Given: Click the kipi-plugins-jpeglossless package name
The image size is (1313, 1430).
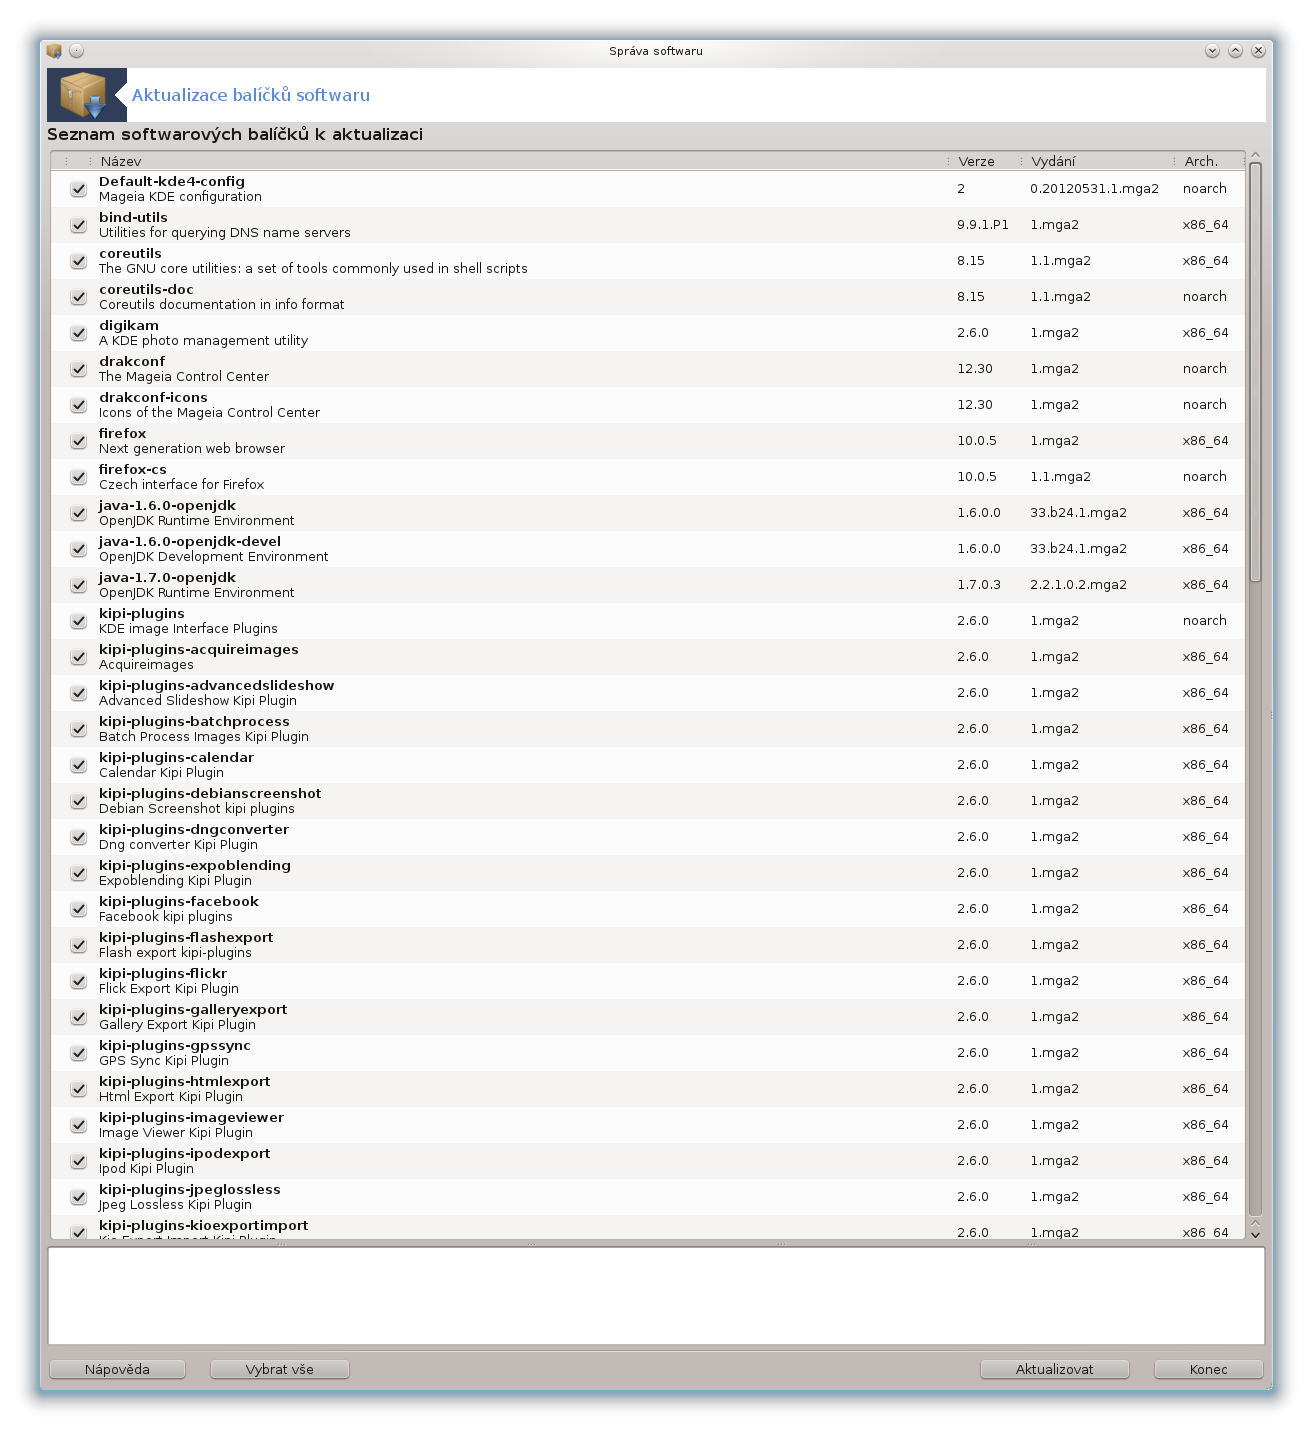Looking at the screenshot, I should point(189,1189).
